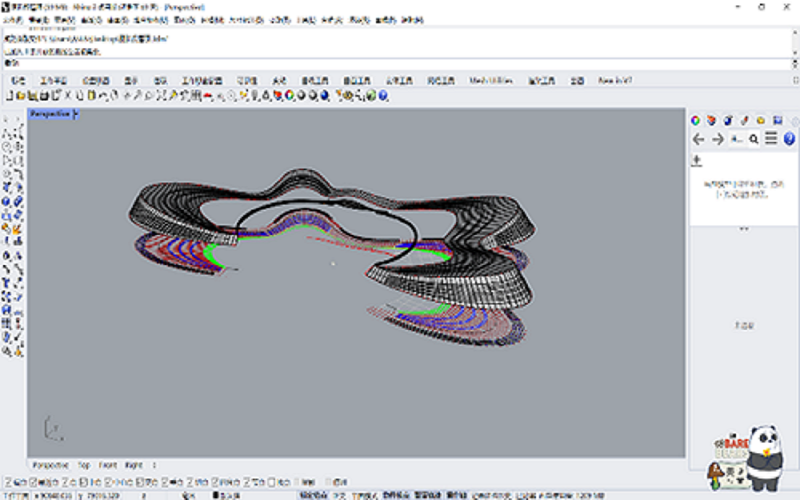Toggle the first (End) osnap checkbox
The image size is (800, 500).
8,482
